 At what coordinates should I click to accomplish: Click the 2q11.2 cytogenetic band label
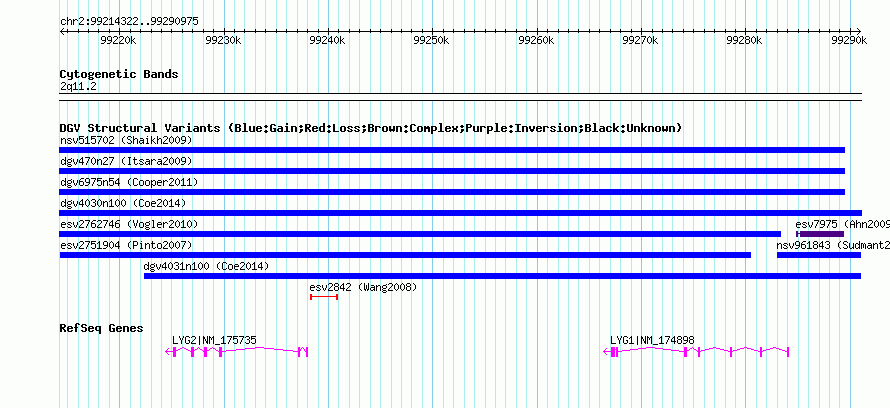(x=78, y=86)
